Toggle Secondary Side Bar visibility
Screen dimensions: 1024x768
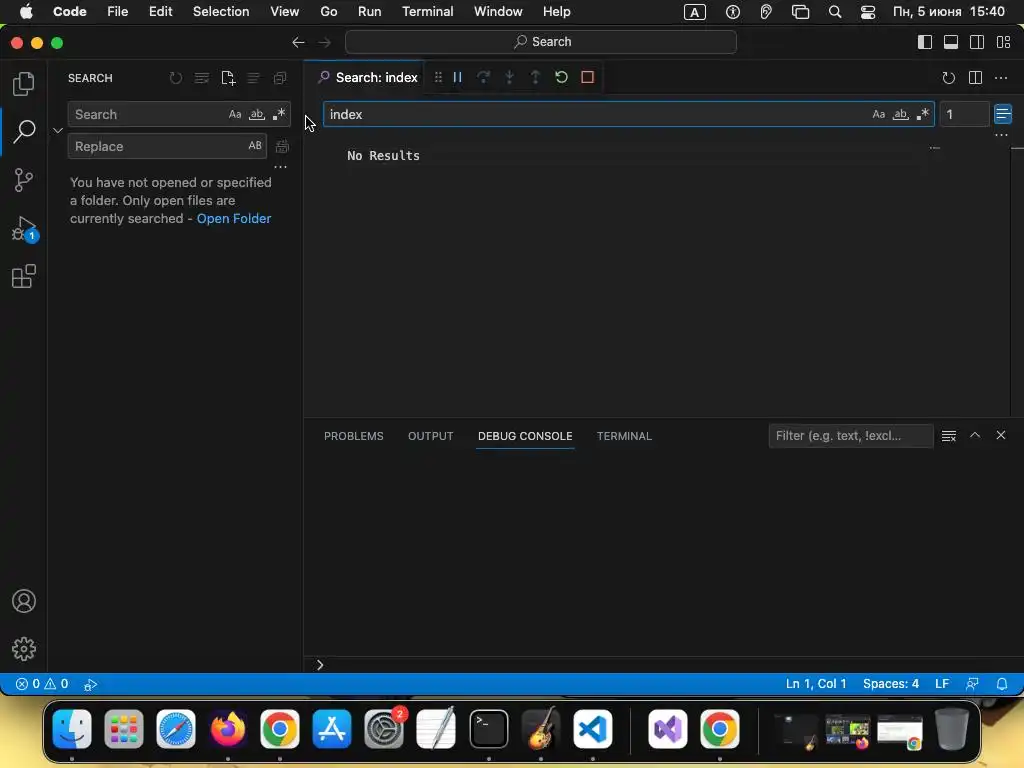977,42
